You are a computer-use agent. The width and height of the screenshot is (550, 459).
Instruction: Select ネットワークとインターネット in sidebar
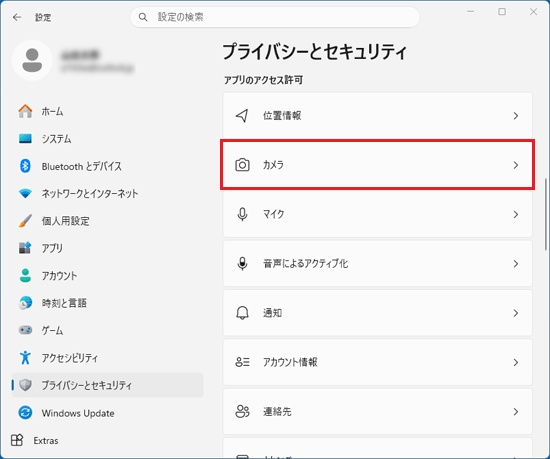coord(90,194)
